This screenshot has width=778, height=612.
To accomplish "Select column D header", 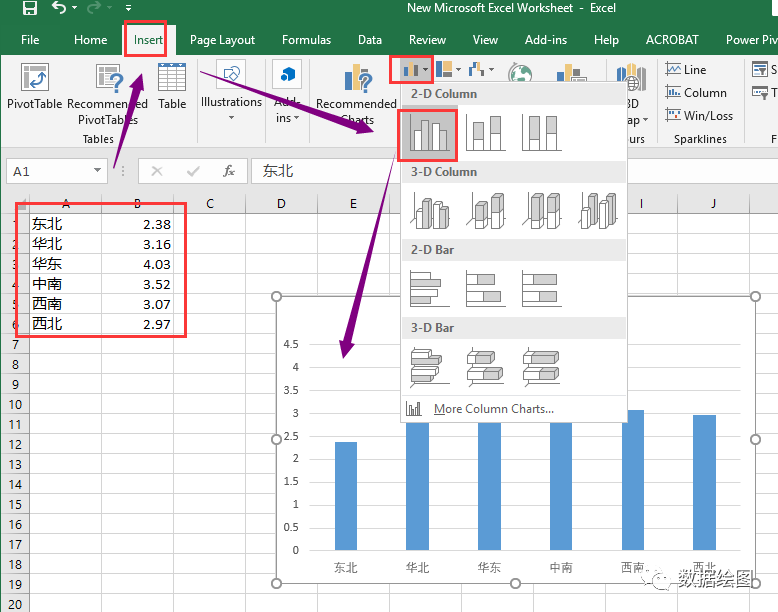I will pyautogui.click(x=281, y=204).
